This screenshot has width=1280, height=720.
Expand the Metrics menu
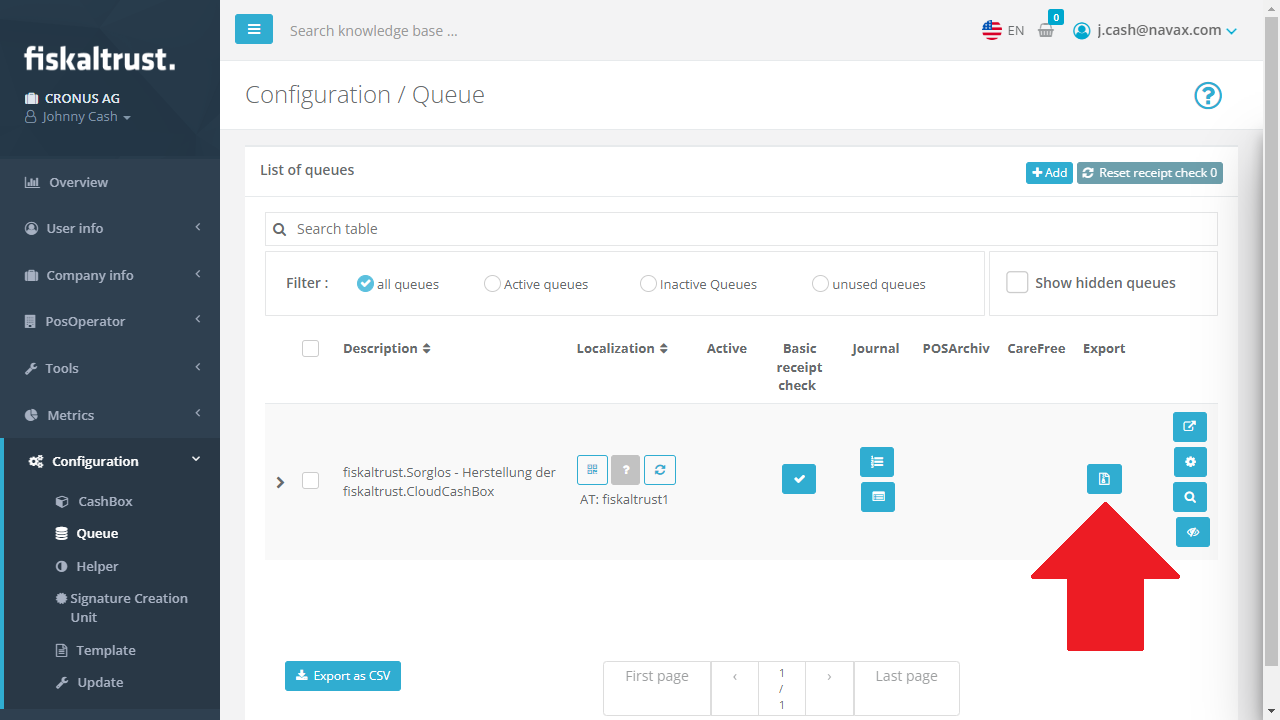coord(110,415)
